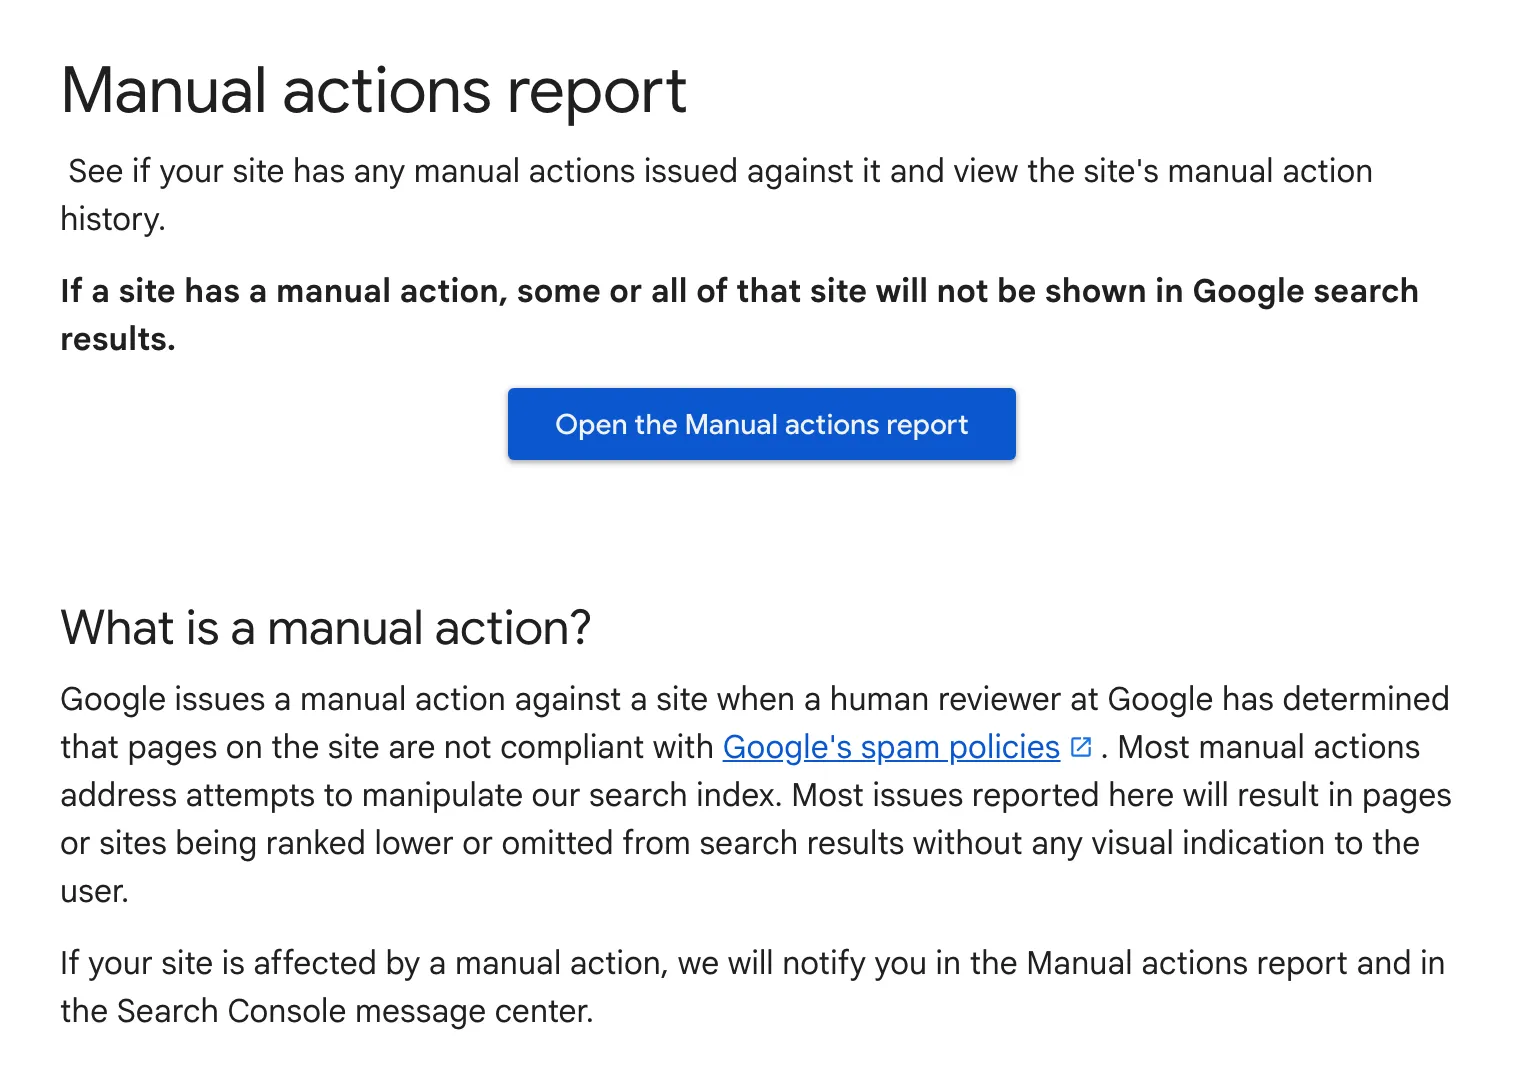Click the paragraph starting "See if your site"
Image resolution: width=1524 pixels, height=1080 pixels.
click(716, 195)
